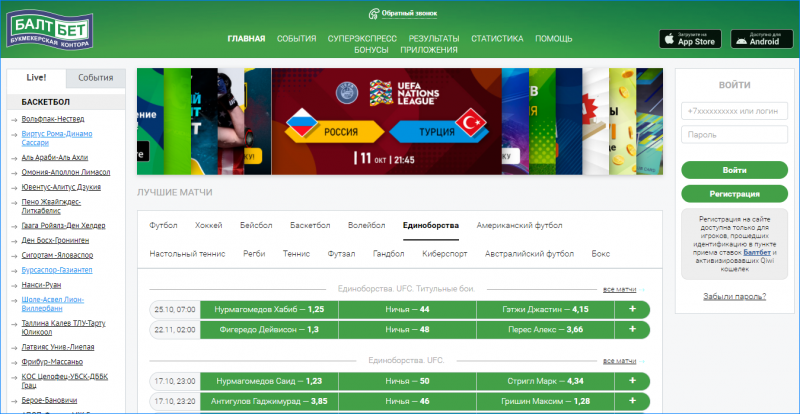
Task: Open ПОМОЩЬ menu item
Action: (554, 39)
